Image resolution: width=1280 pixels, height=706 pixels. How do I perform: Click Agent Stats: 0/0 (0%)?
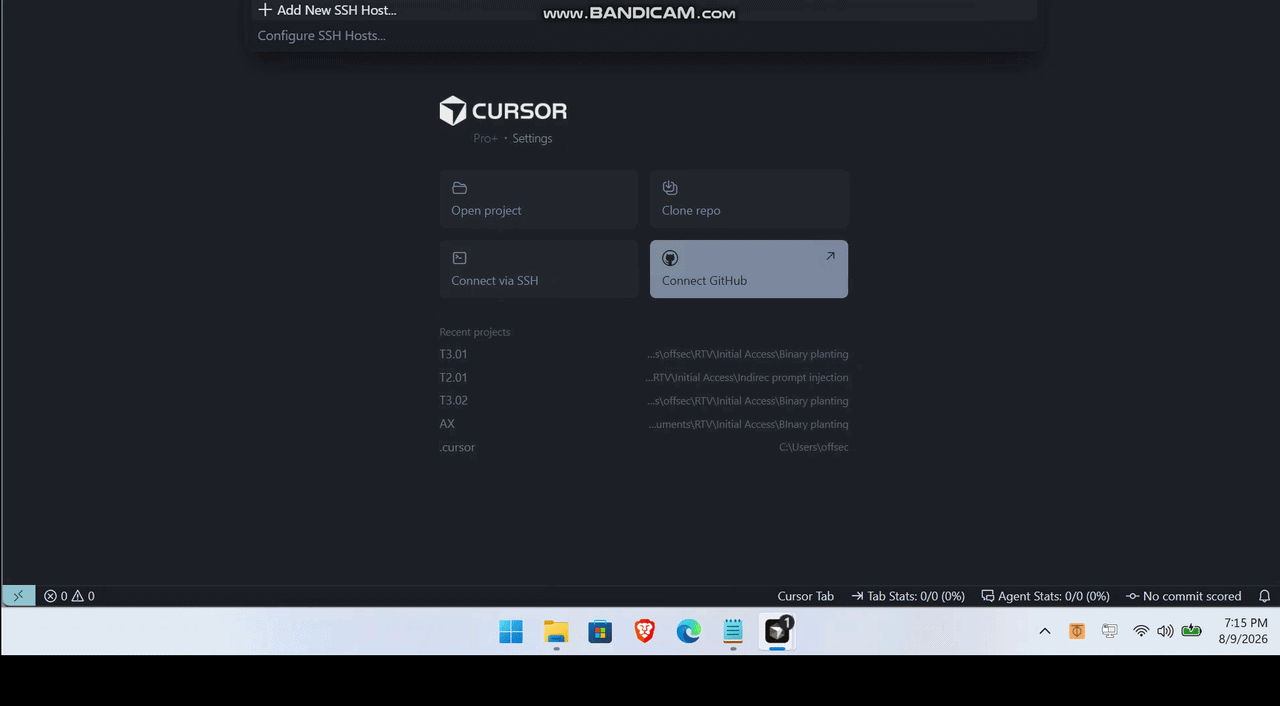[x=1045, y=596]
